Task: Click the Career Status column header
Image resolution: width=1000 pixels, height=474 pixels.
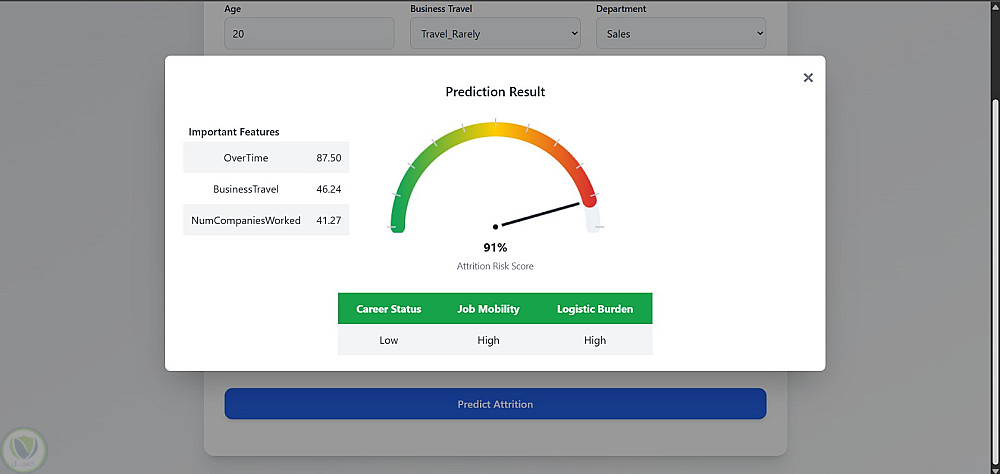Action: pos(389,309)
